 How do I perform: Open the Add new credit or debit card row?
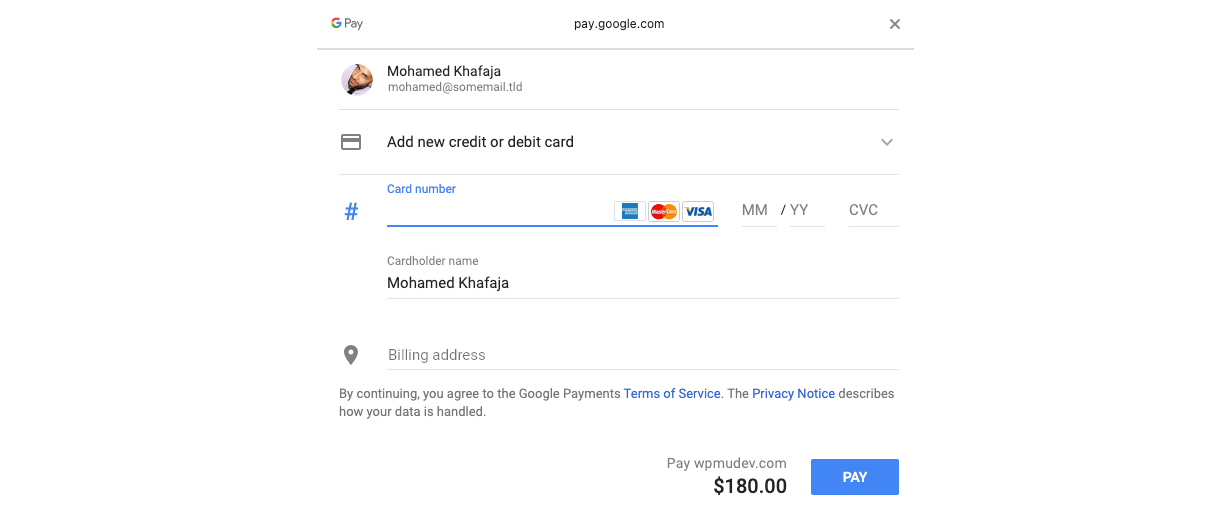(x=619, y=142)
